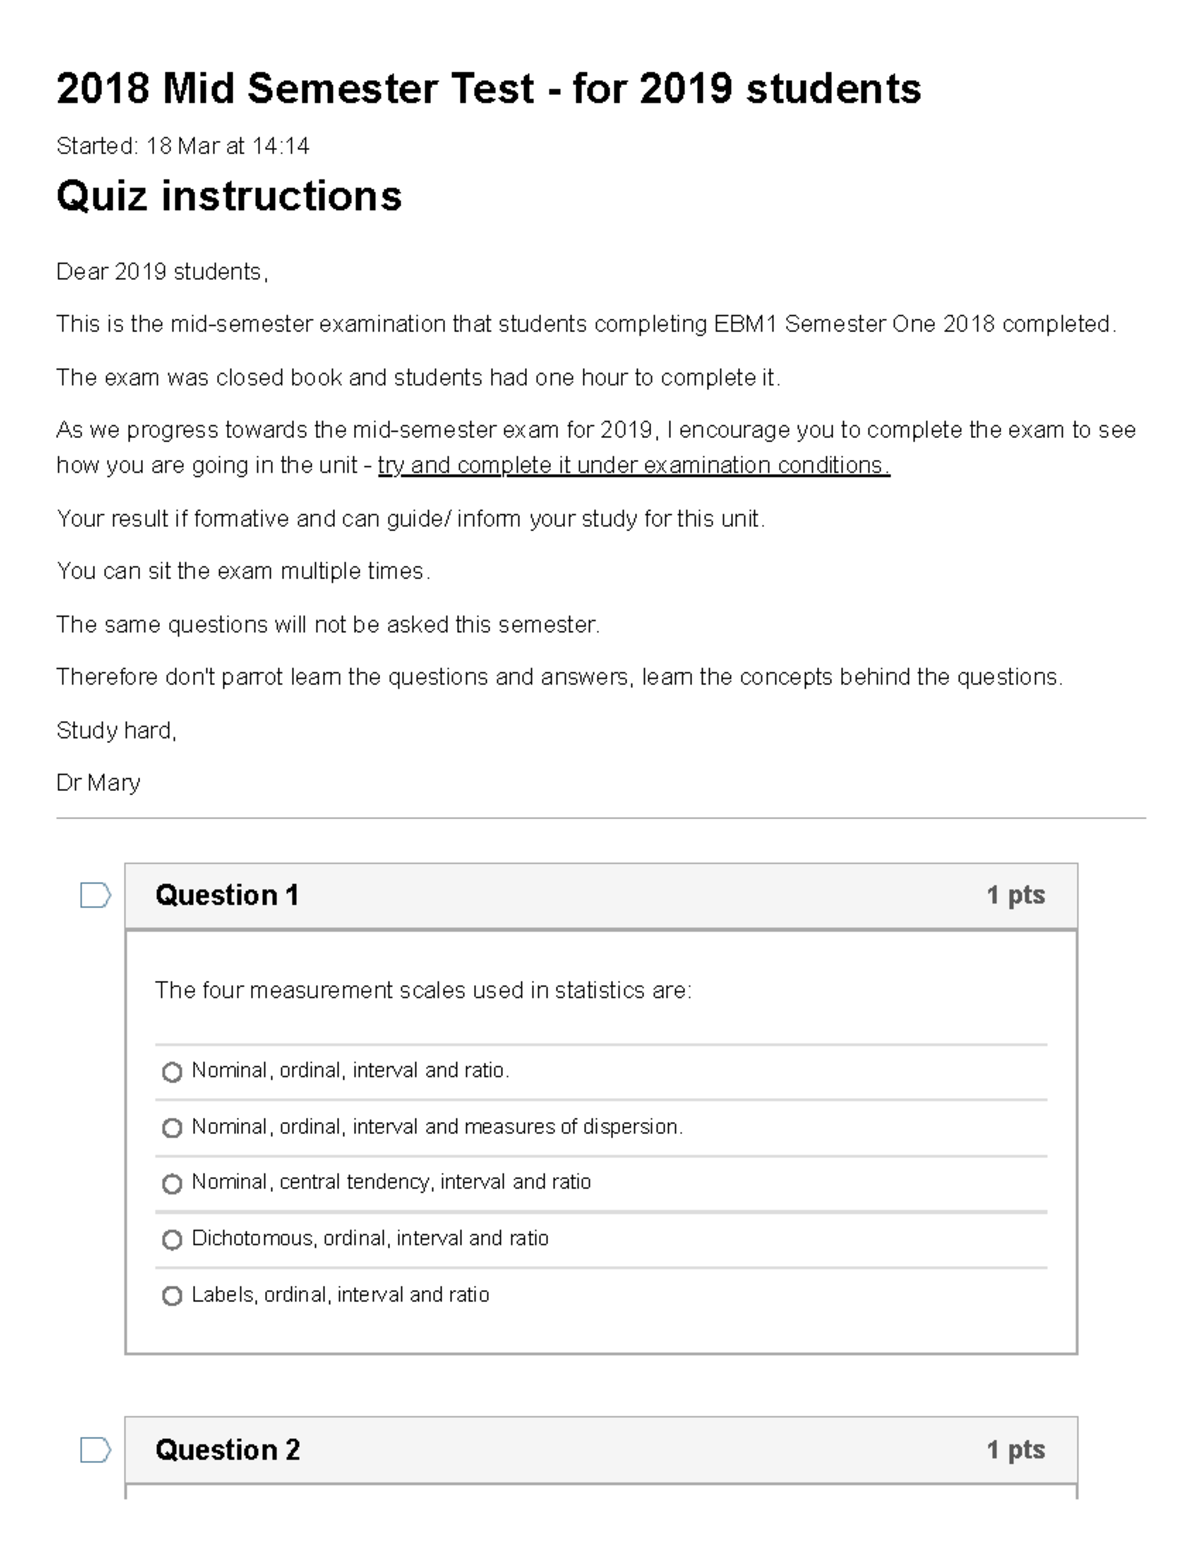Click the "Quiz instructions" heading
1200x1553 pixels.
click(x=230, y=197)
